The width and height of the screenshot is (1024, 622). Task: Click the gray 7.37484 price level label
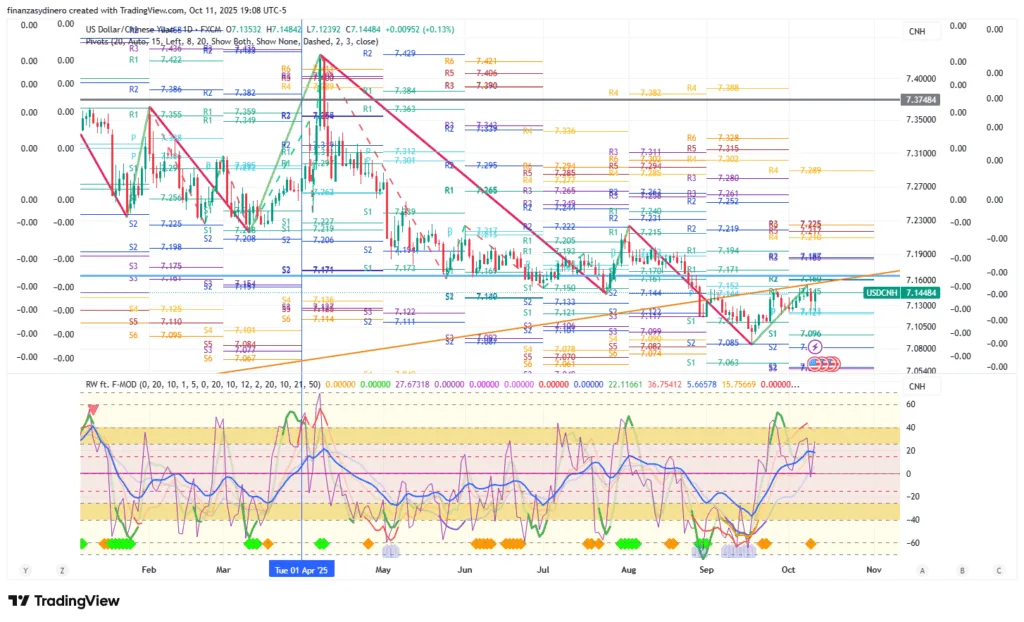click(920, 100)
